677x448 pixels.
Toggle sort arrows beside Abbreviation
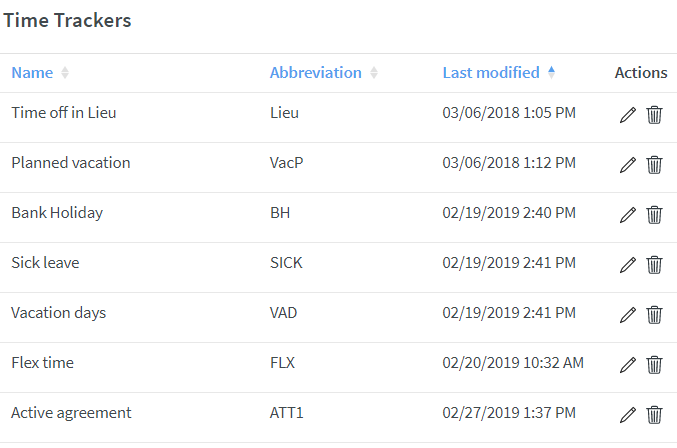pyautogui.click(x=374, y=73)
